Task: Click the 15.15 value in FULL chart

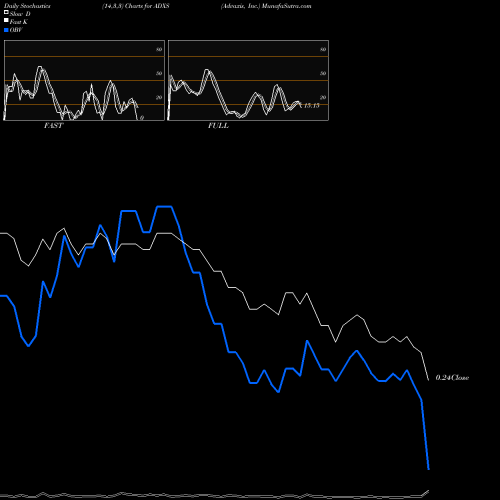Action: (312, 106)
